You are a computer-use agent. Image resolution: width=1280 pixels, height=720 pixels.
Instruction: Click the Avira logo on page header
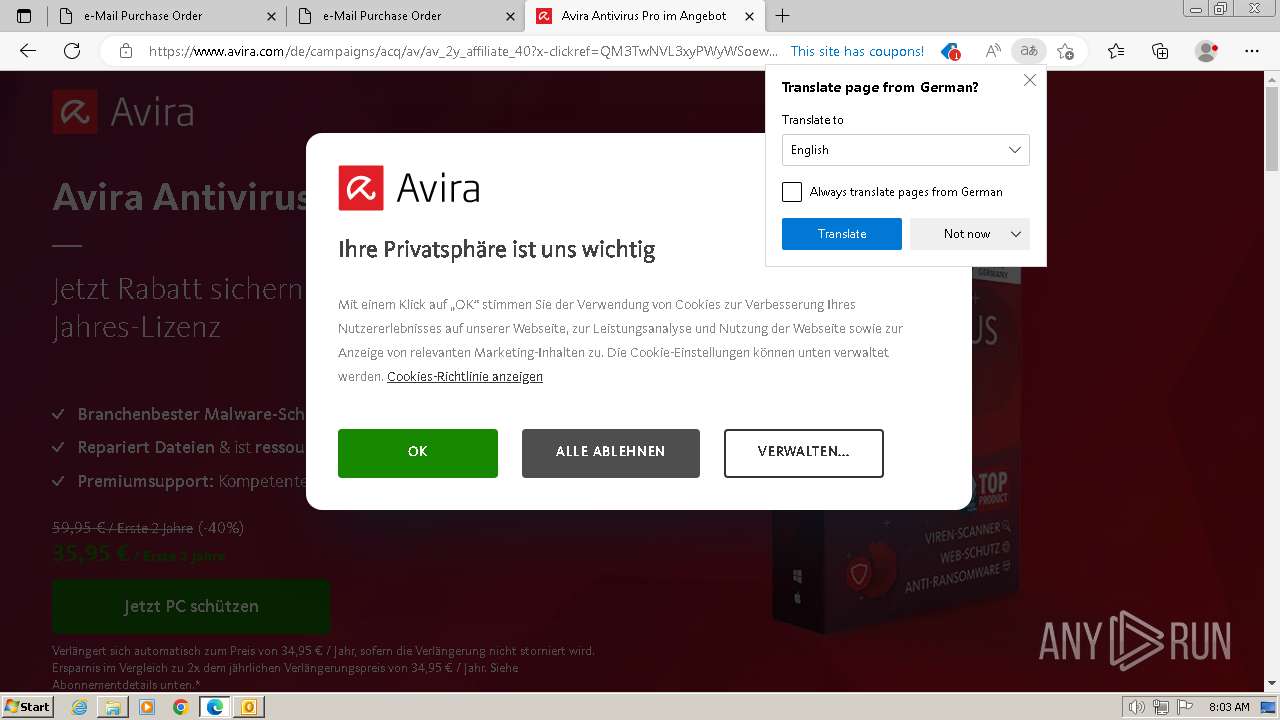[x=124, y=111]
